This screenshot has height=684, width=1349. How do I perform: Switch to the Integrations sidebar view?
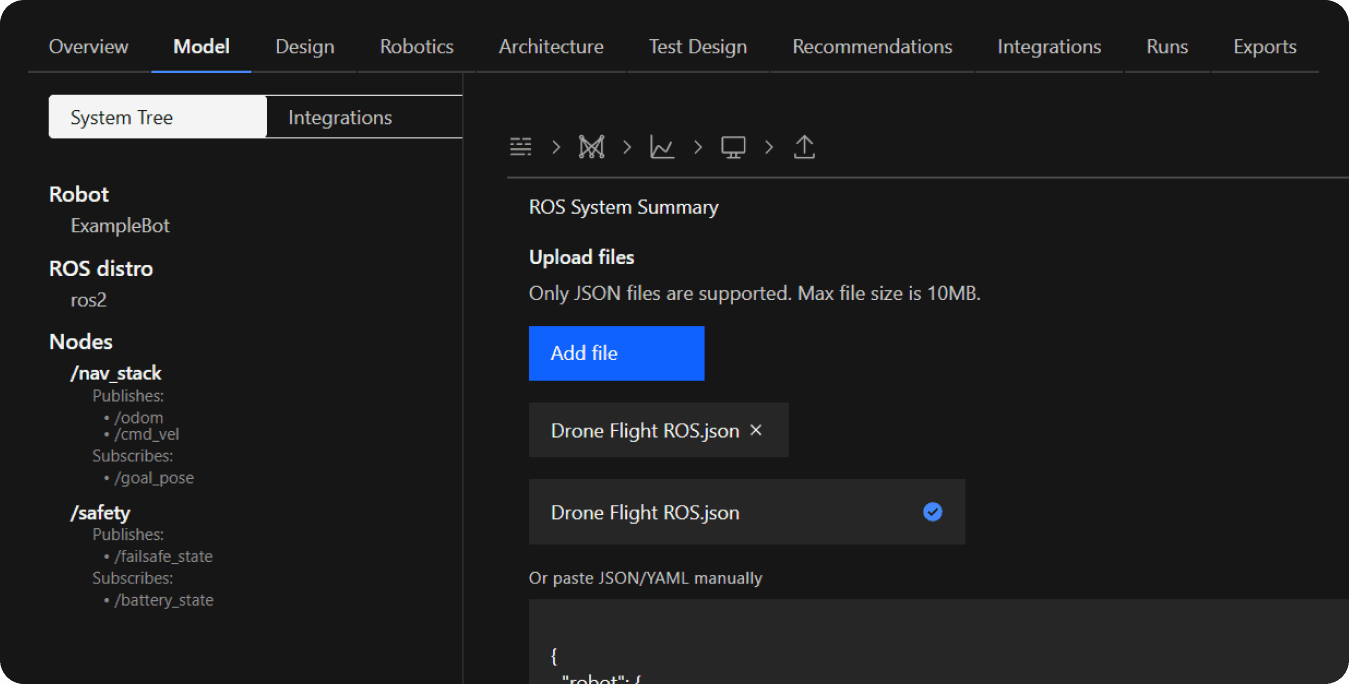340,117
